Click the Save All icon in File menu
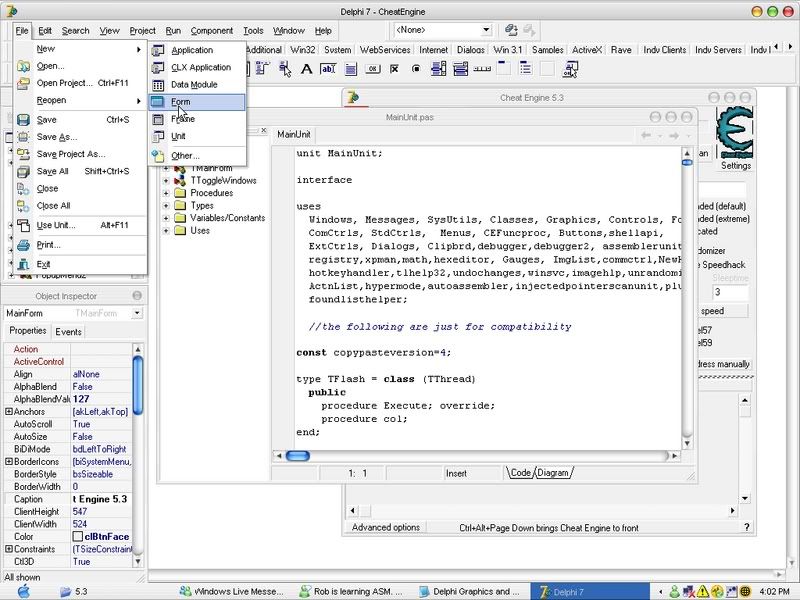The height and width of the screenshot is (600, 800). point(23,171)
